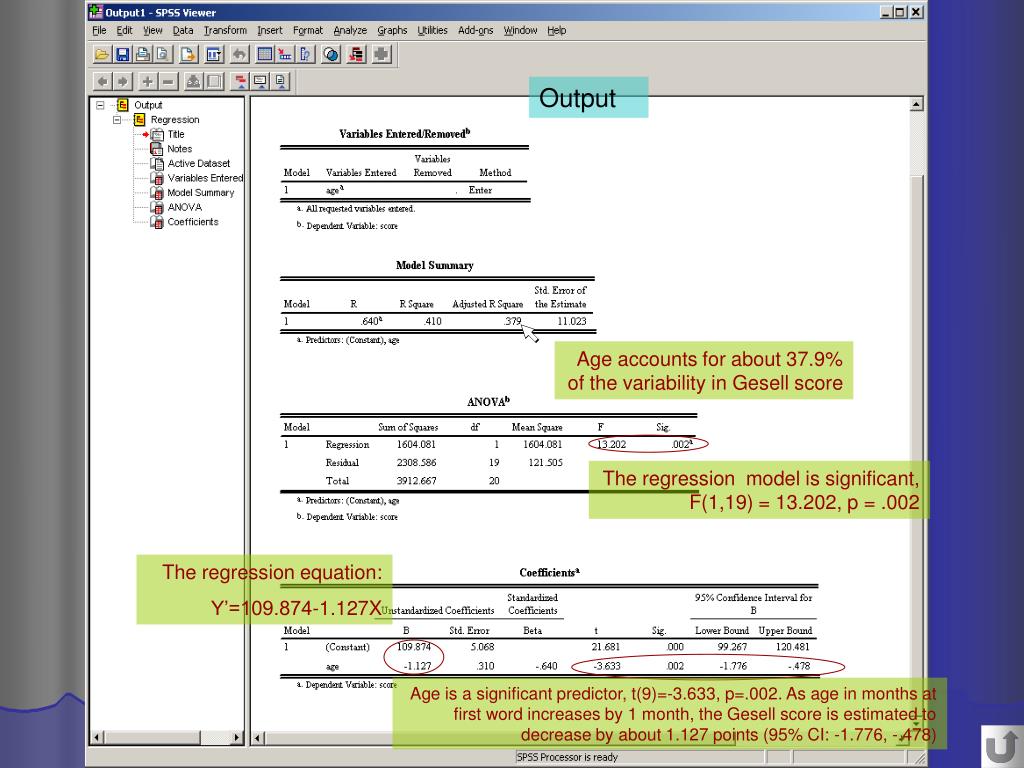1024x768 pixels.
Task: Select Variables Entered in the outline tree
Action: coord(205,178)
